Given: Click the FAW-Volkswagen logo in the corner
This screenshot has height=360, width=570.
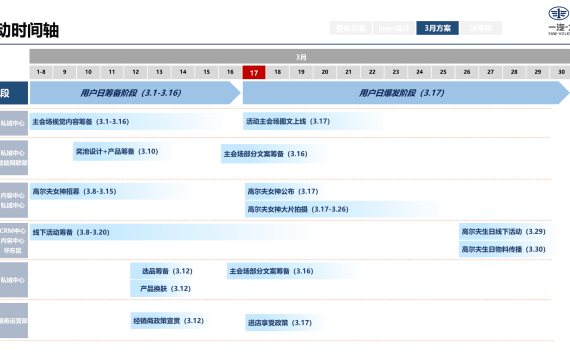Looking at the screenshot, I should click(x=559, y=20).
